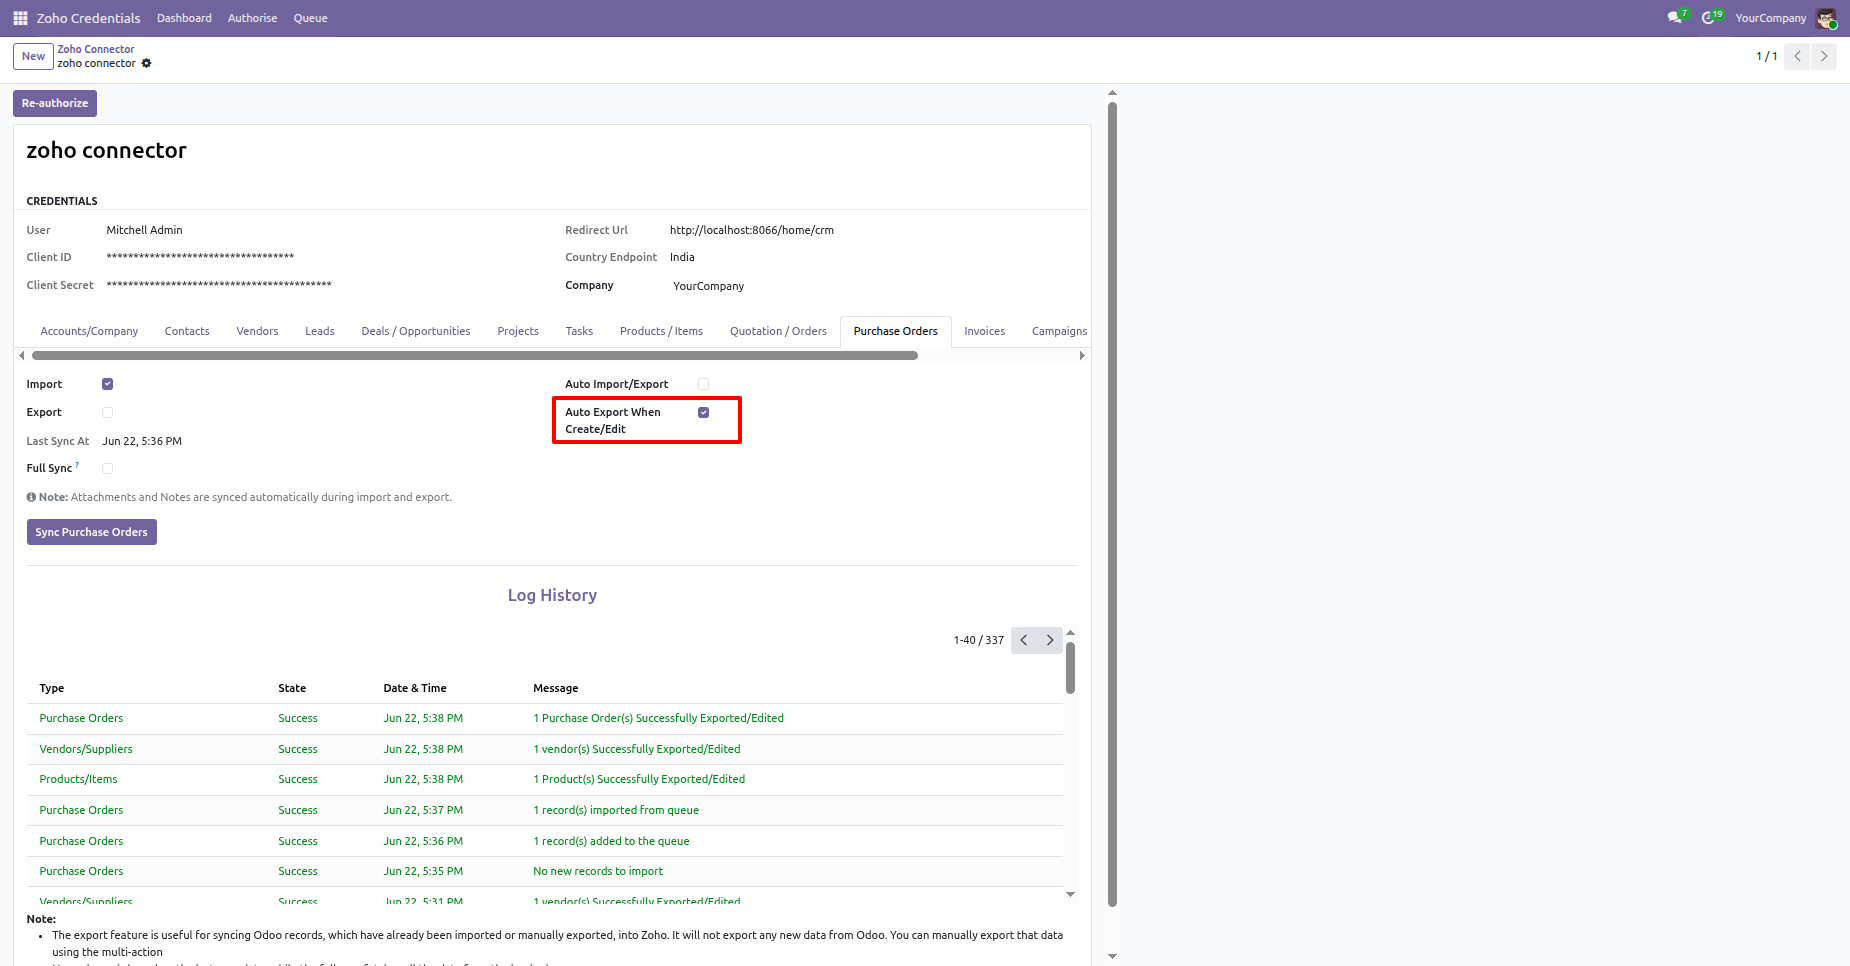The height and width of the screenshot is (966, 1850).
Task: Switch to the Deals / Opportunities tab
Action: 416,331
